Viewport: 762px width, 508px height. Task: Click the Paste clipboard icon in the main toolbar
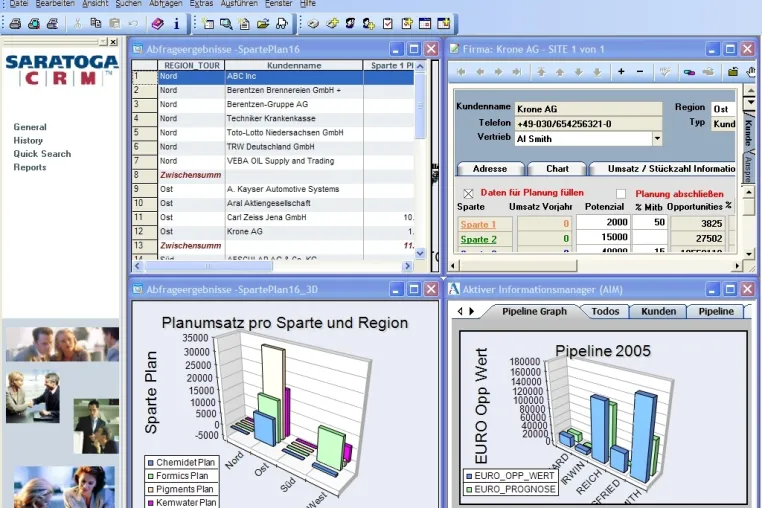point(114,23)
